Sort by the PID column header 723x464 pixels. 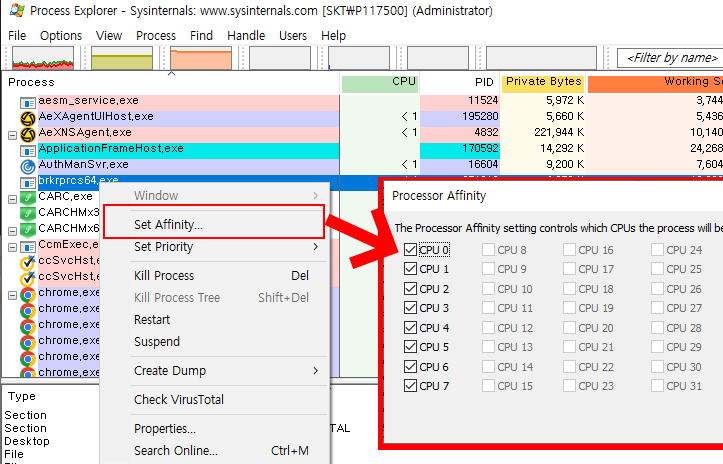click(459, 82)
